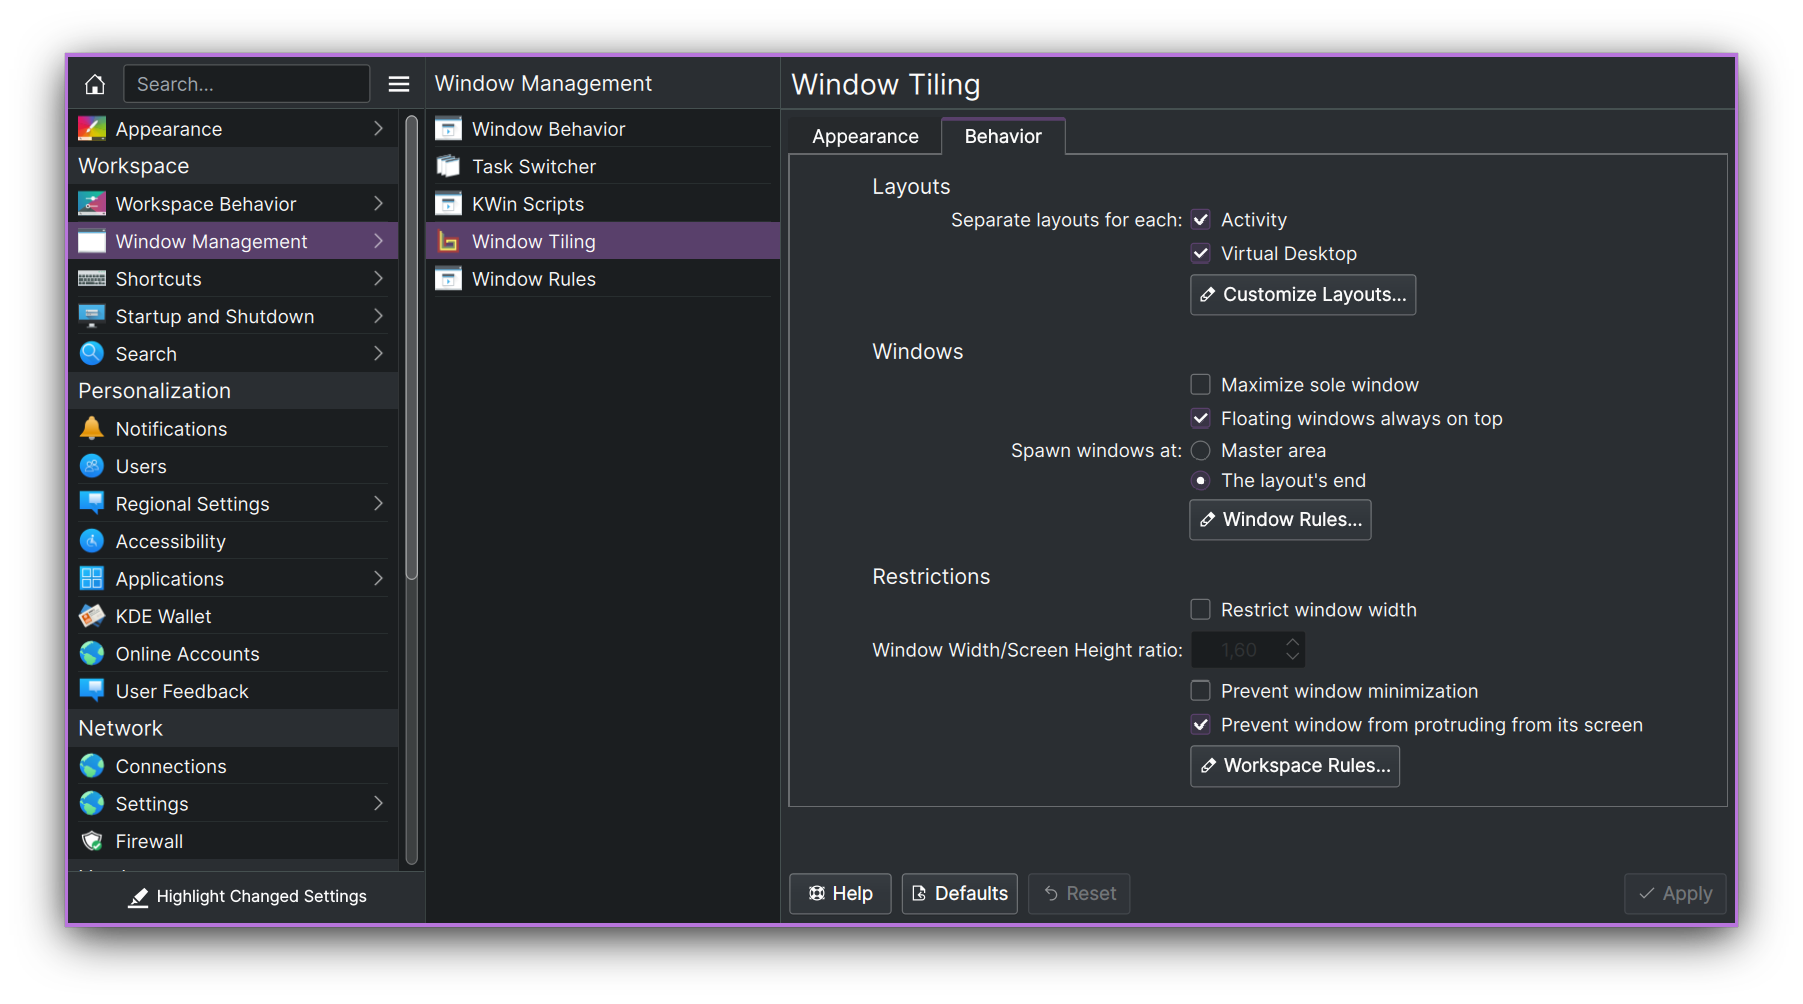Expand network Settings chevron
Viewport: 1803px width, 1004px height.
click(x=378, y=804)
